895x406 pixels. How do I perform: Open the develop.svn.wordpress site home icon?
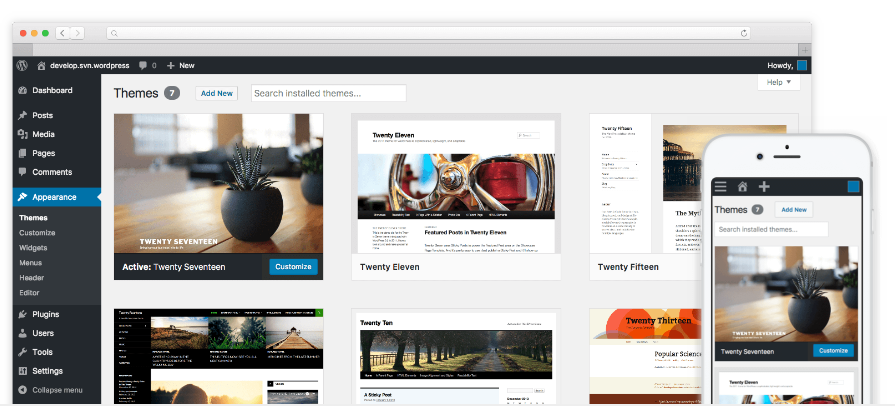(x=41, y=66)
